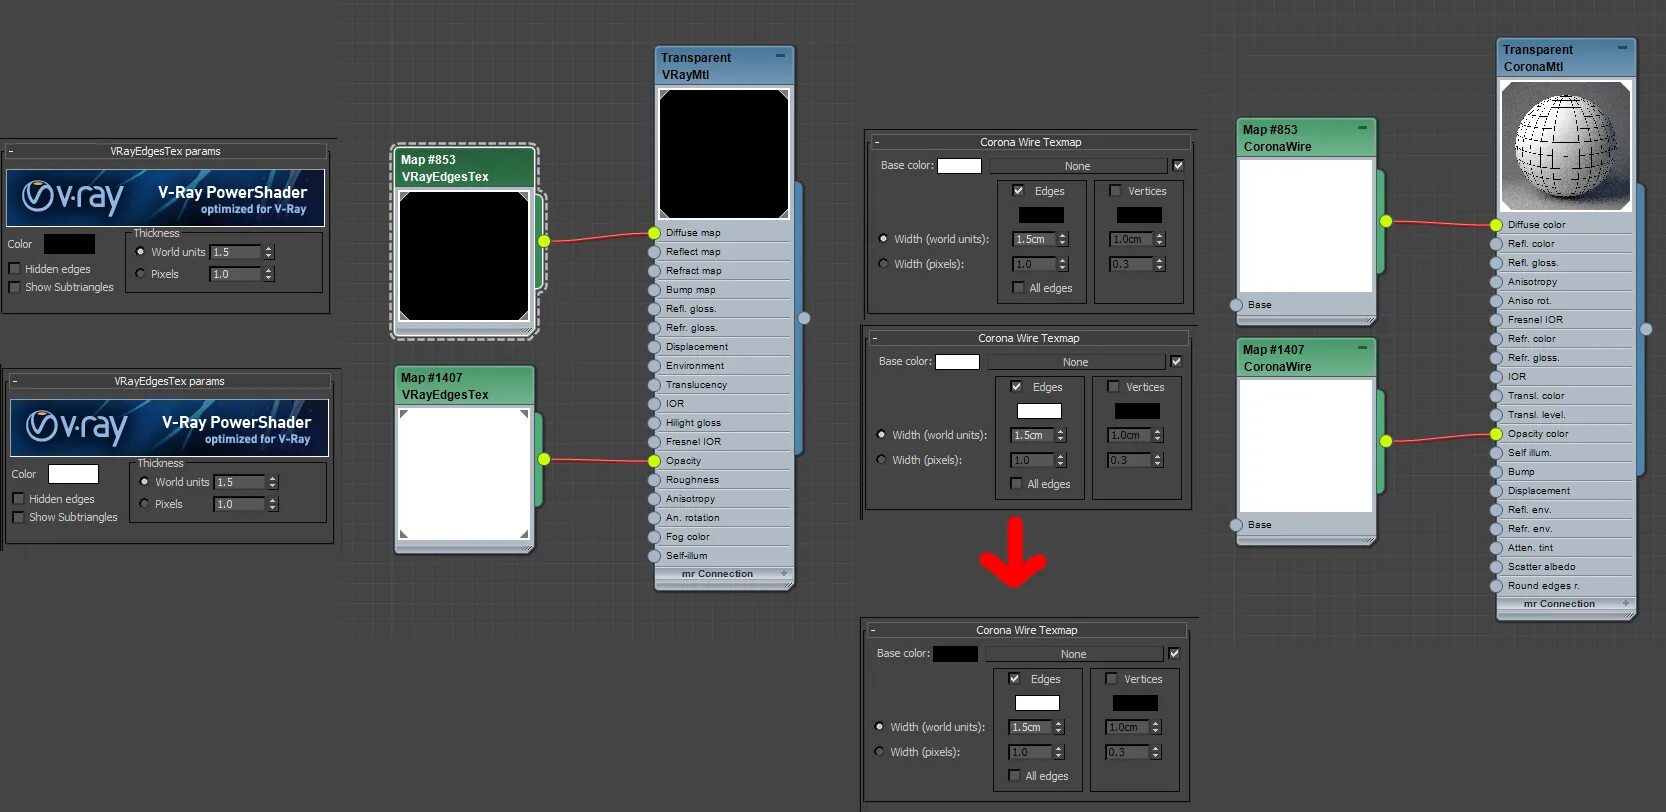Image resolution: width=1666 pixels, height=812 pixels.
Task: Open white Edges color swatch in the black-base-color Corona Wire panel
Action: (1037, 703)
